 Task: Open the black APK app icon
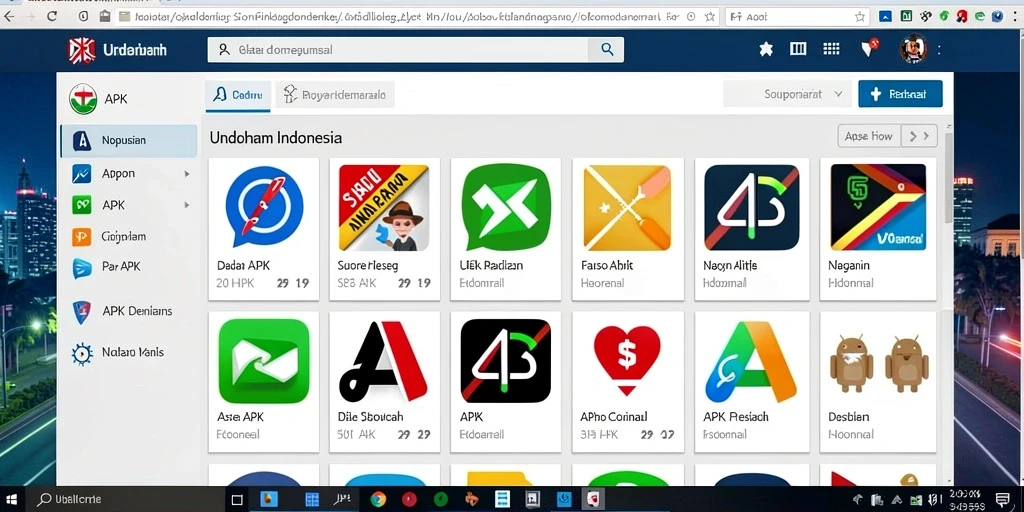coord(505,361)
